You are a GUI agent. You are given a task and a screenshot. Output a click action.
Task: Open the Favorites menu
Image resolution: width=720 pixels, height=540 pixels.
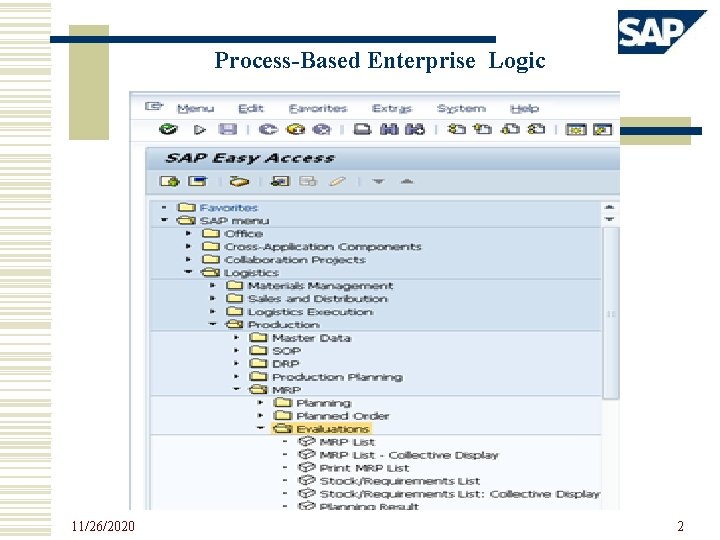pos(318,109)
